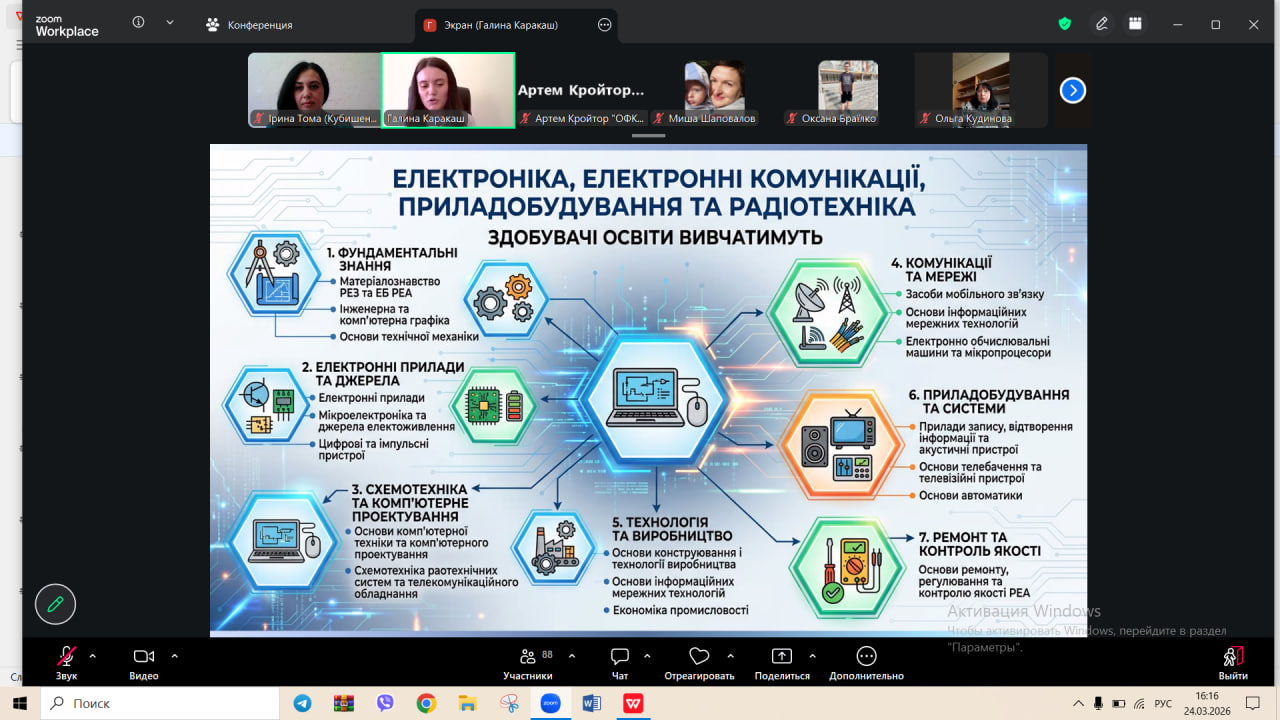The height and width of the screenshot is (720, 1280).
Task: Click Поделиться share screen button
Action: coord(781,663)
